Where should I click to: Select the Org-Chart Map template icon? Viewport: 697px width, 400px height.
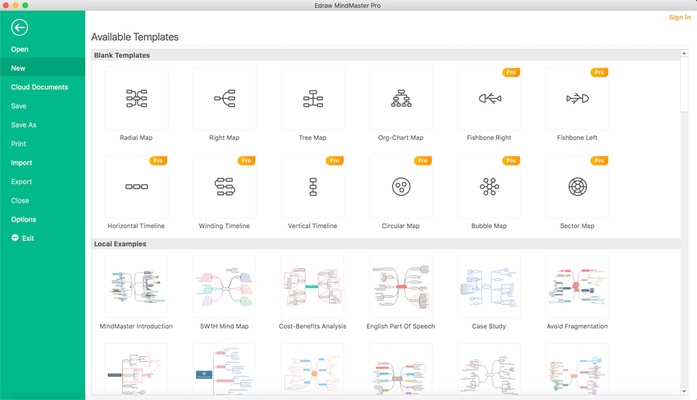click(401, 98)
